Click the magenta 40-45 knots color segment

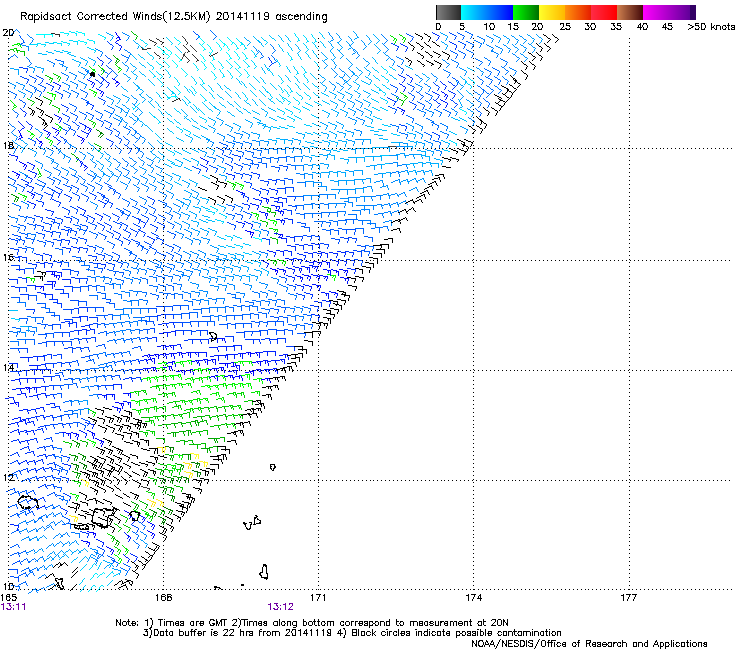click(656, 12)
